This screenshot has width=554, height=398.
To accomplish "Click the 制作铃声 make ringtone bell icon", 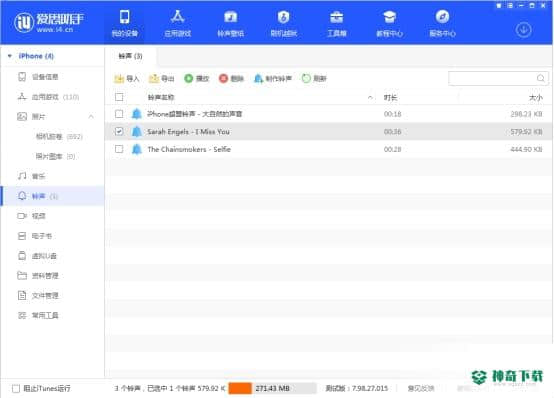I will pyautogui.click(x=258, y=78).
